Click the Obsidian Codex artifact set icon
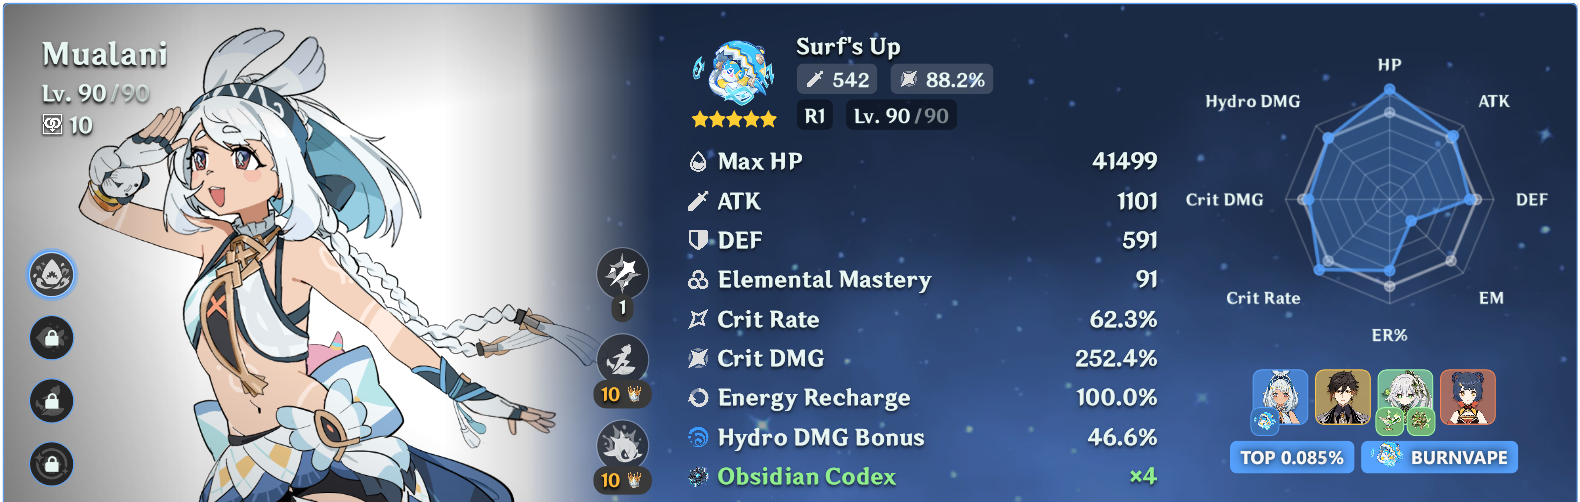The image size is (1580, 502). point(698,477)
